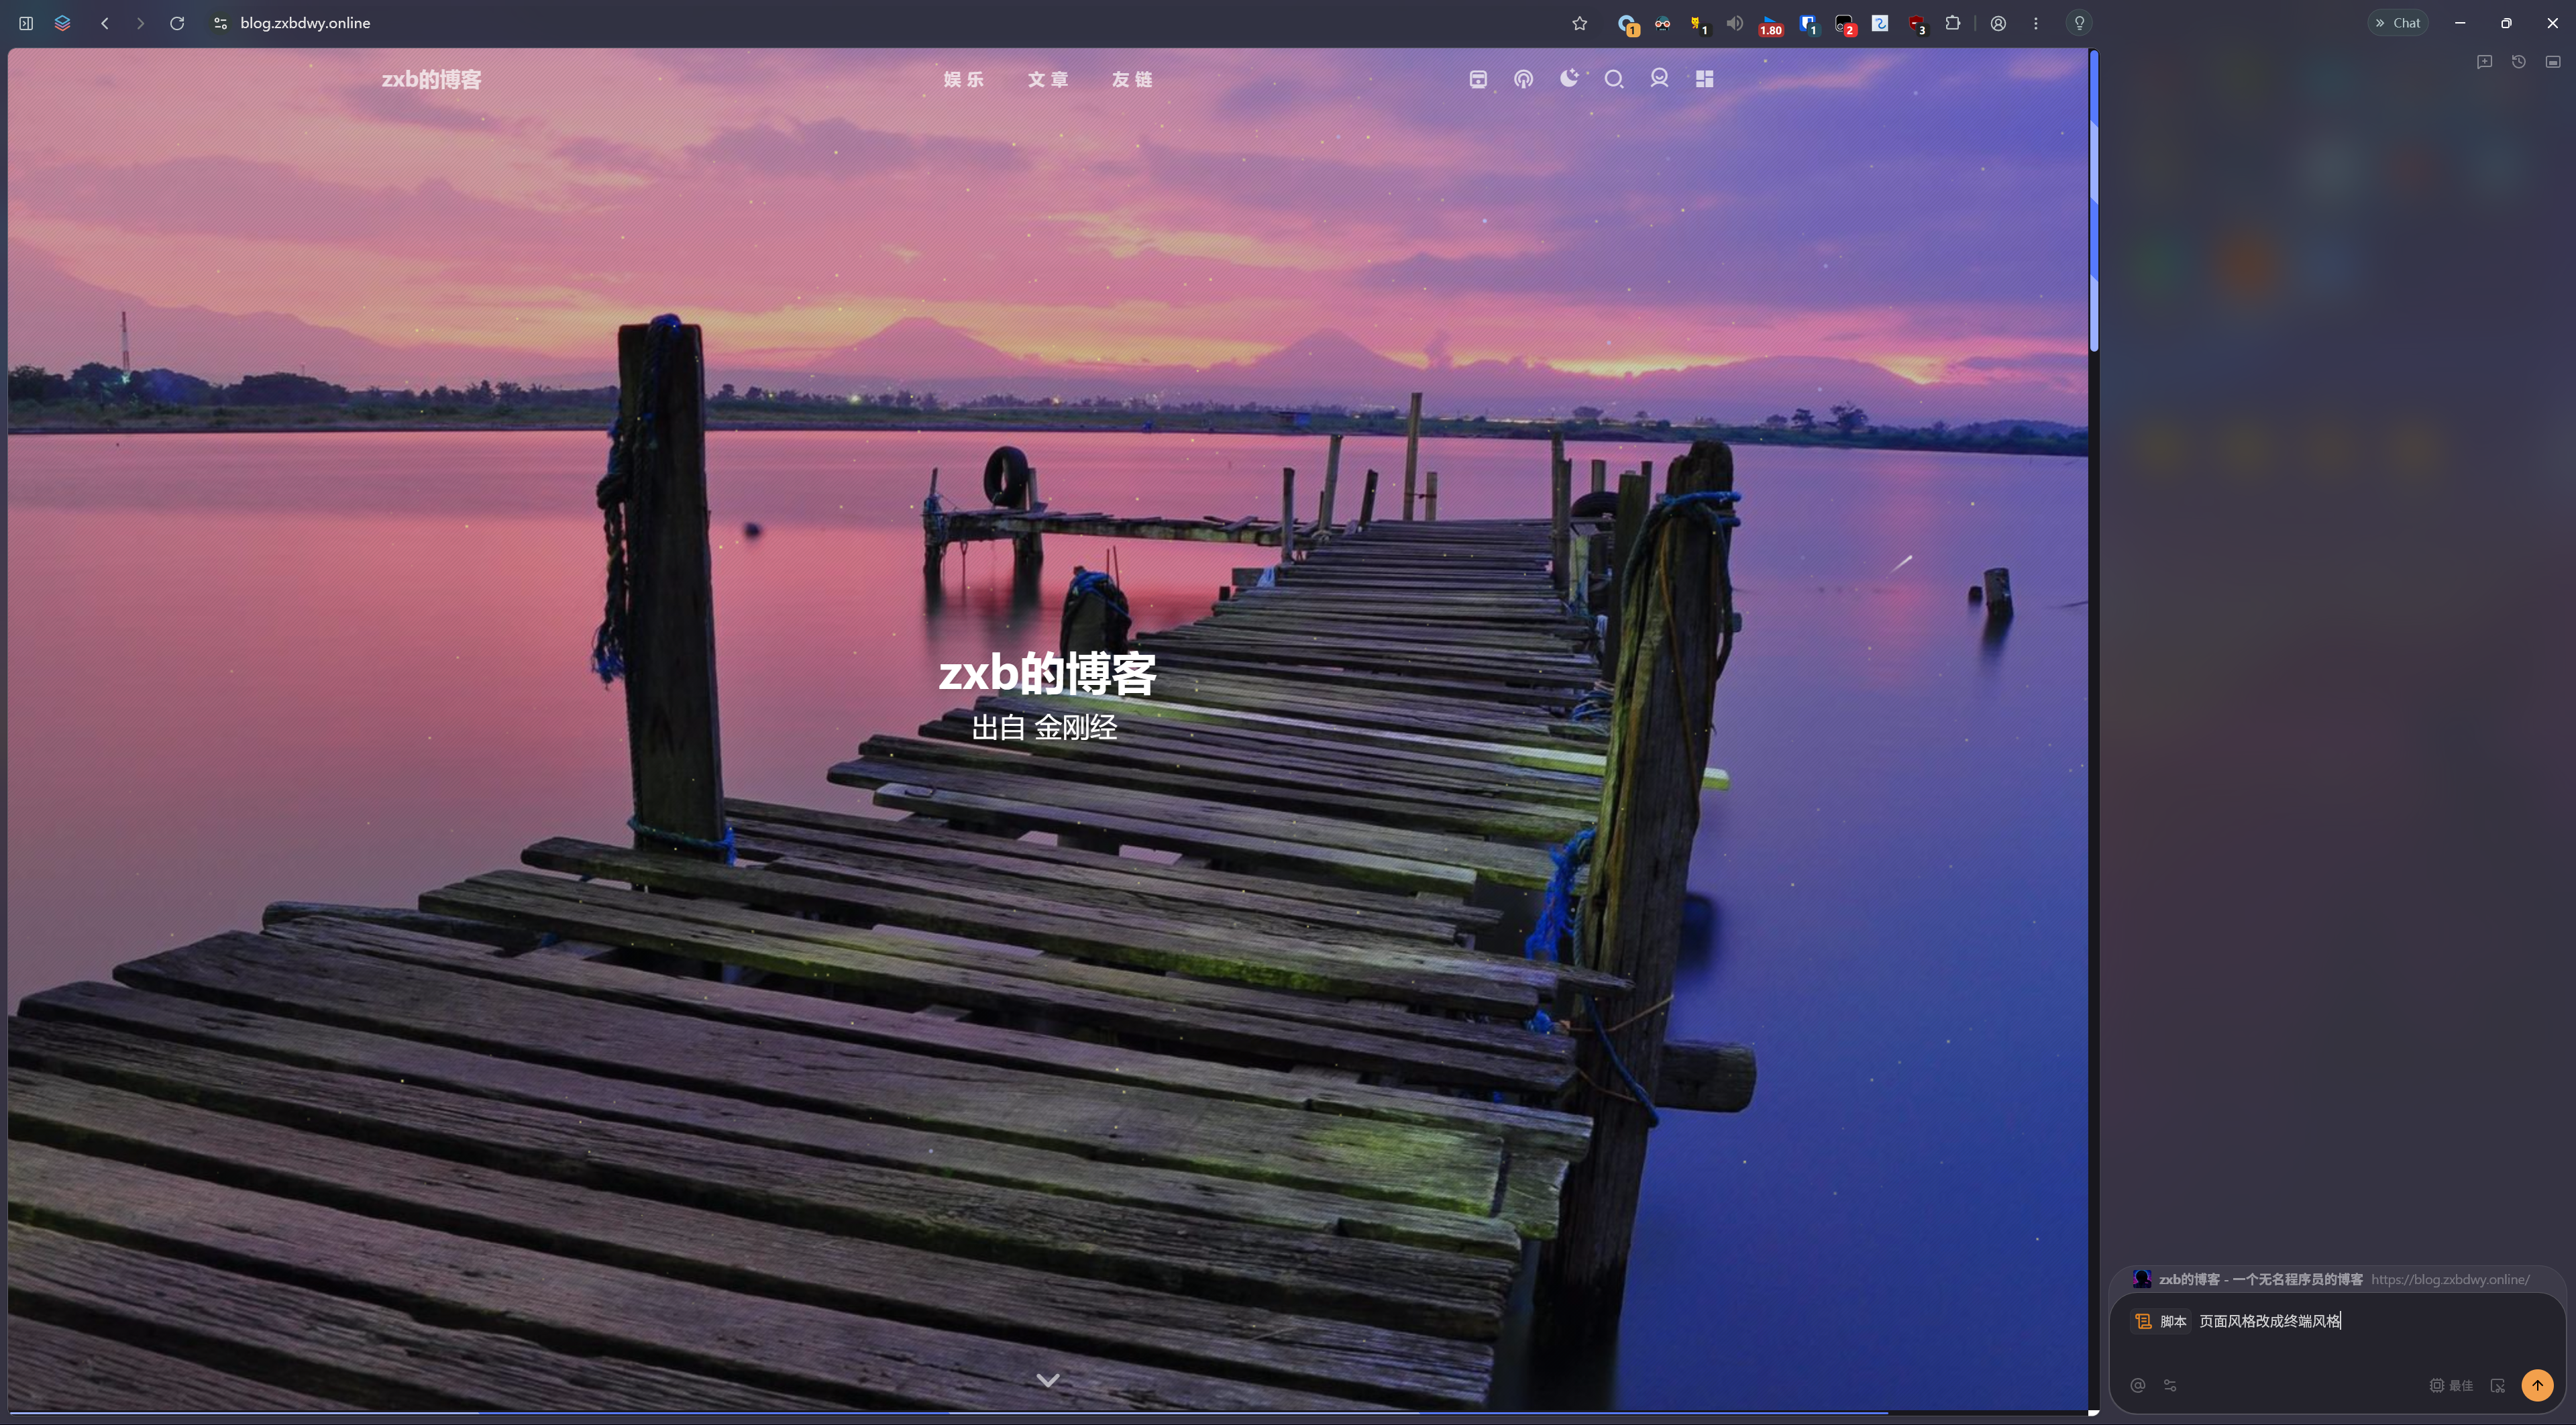Click the scroll-down chevron at page bottom
This screenshot has height=1425, width=2576.
[1047, 1380]
